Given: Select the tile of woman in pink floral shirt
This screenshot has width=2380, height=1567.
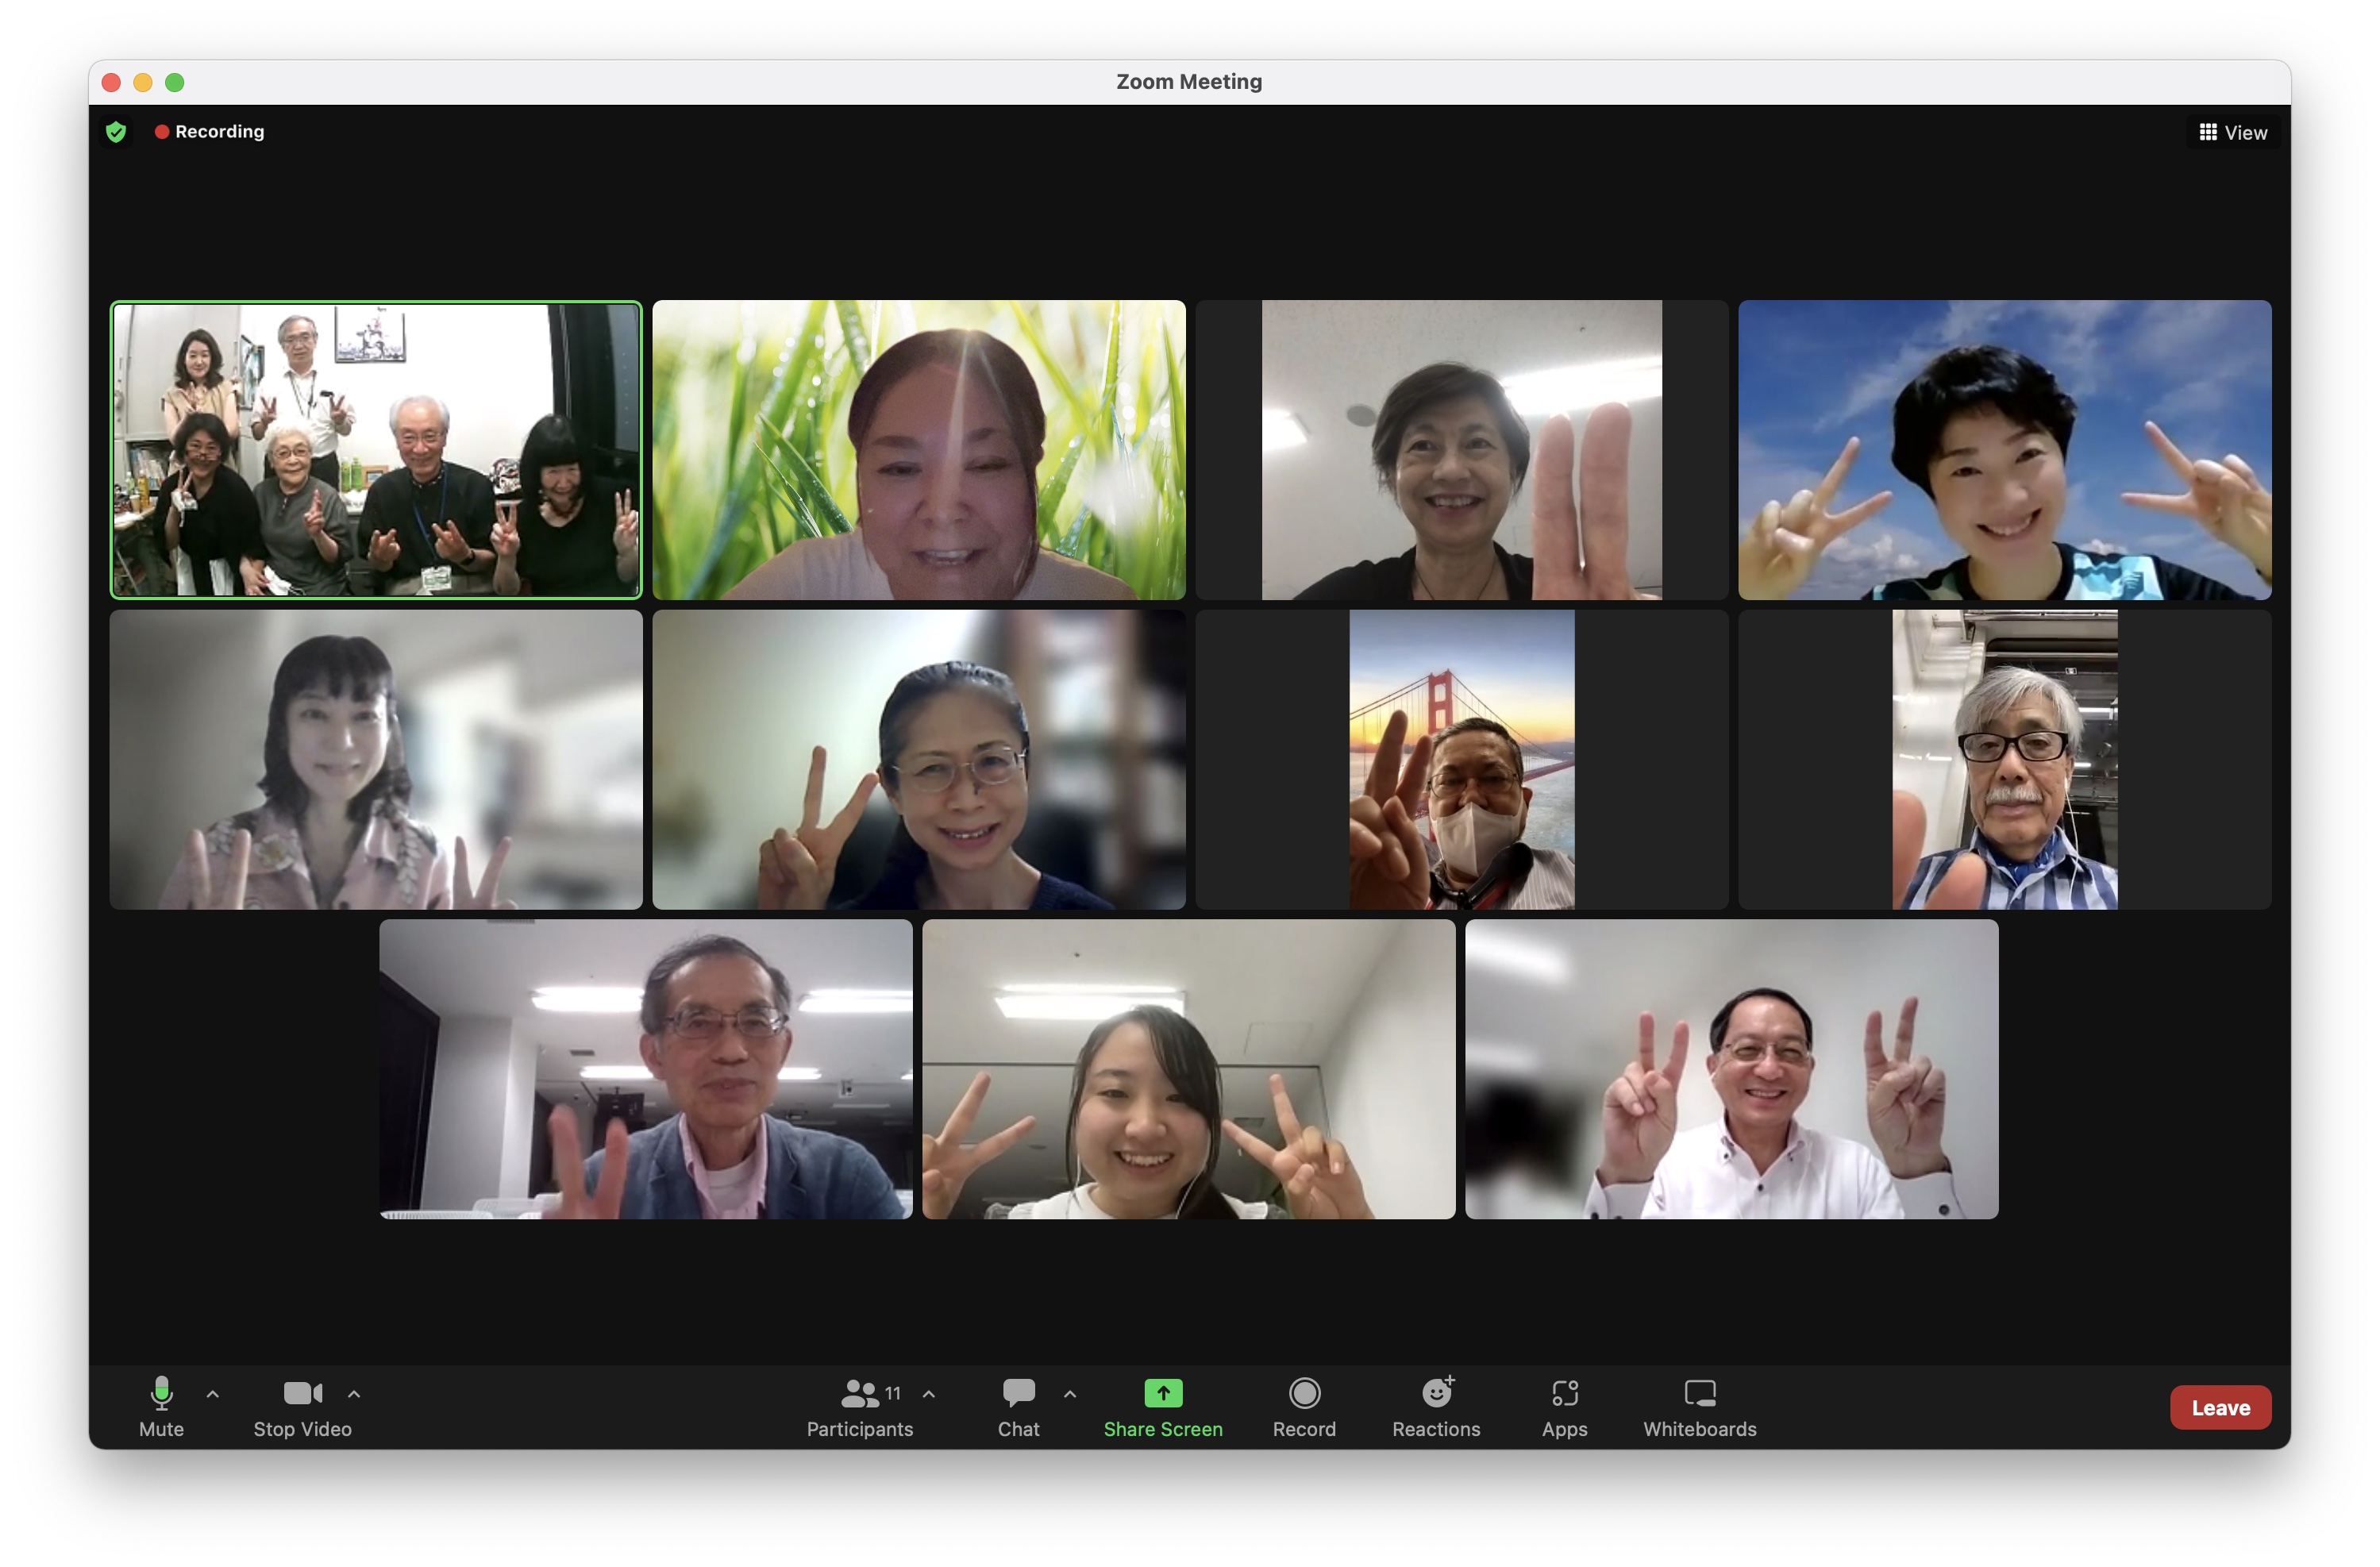Looking at the screenshot, I should point(376,760).
